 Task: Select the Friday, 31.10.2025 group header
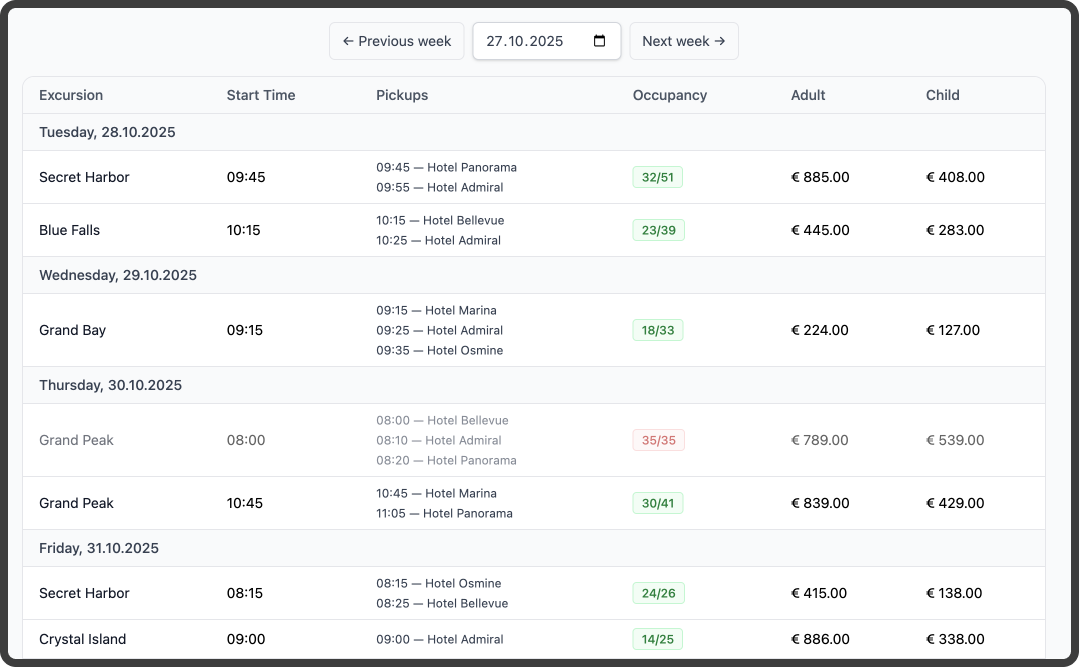tap(533, 548)
